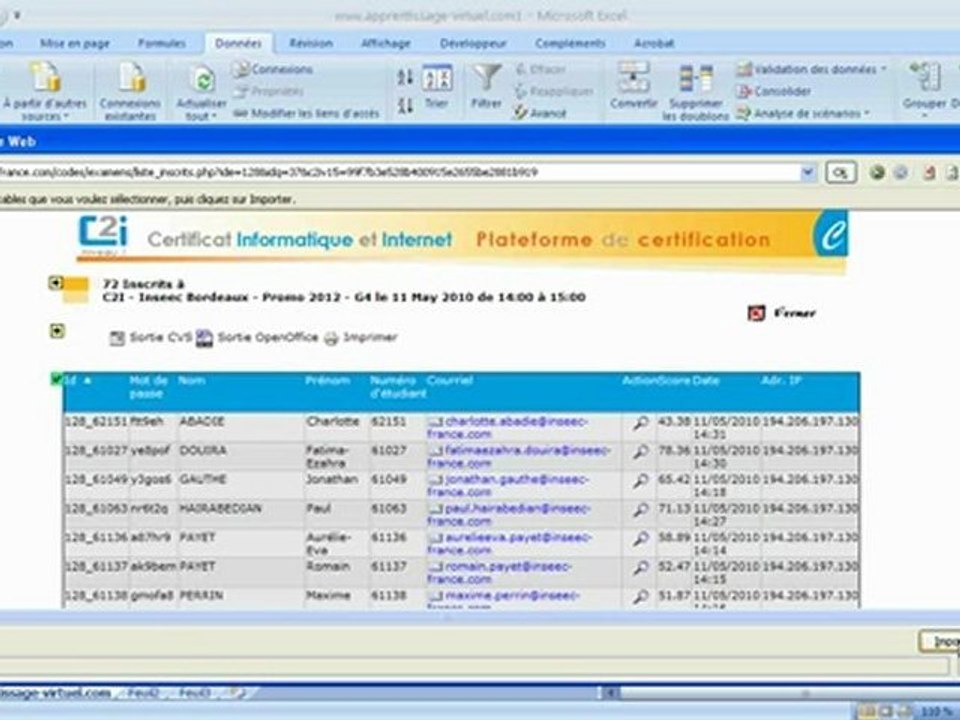The width and height of the screenshot is (960, 720).
Task: Click magnifier icon in PERRIN row
Action: [640, 596]
